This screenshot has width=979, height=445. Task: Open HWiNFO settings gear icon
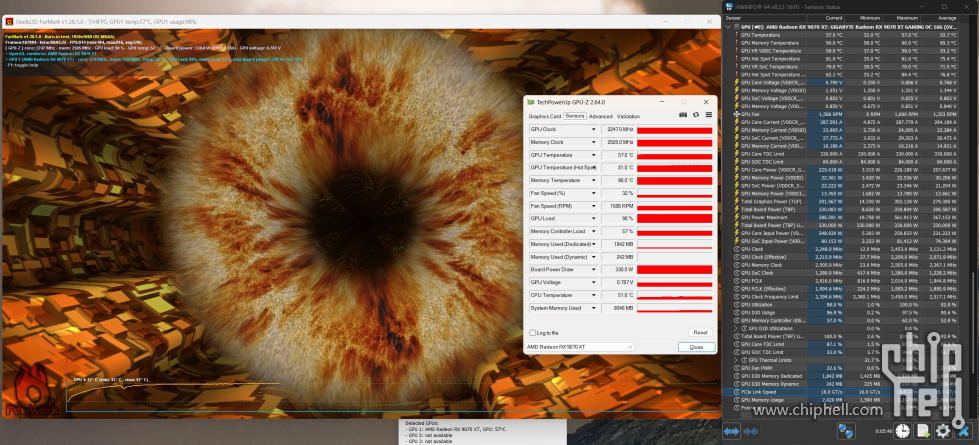pos(943,431)
